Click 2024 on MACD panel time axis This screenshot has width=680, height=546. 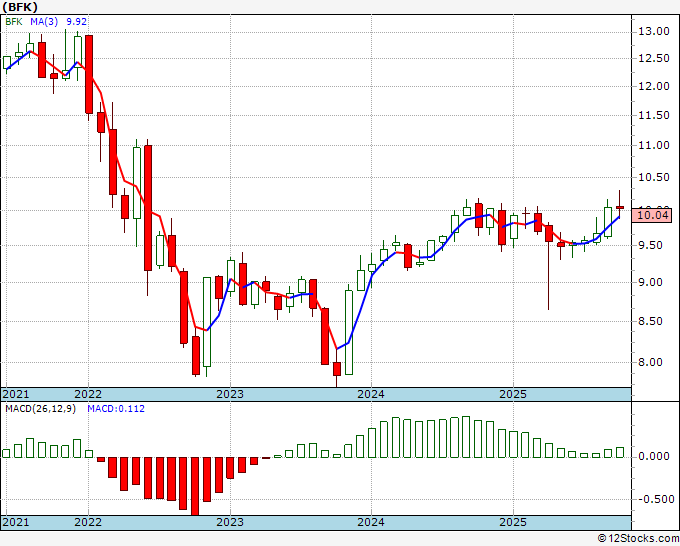pyautogui.click(x=371, y=522)
